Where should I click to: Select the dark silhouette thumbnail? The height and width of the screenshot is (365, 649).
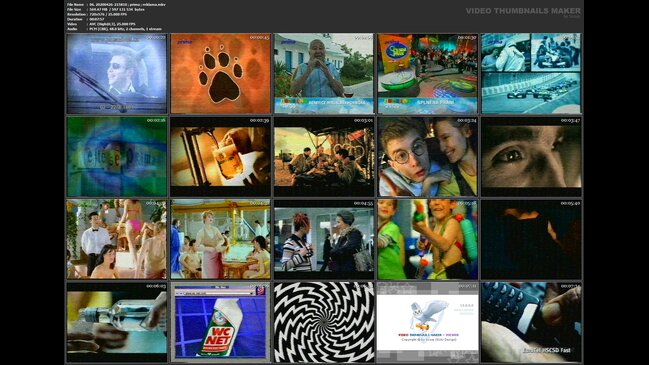[x=531, y=239]
